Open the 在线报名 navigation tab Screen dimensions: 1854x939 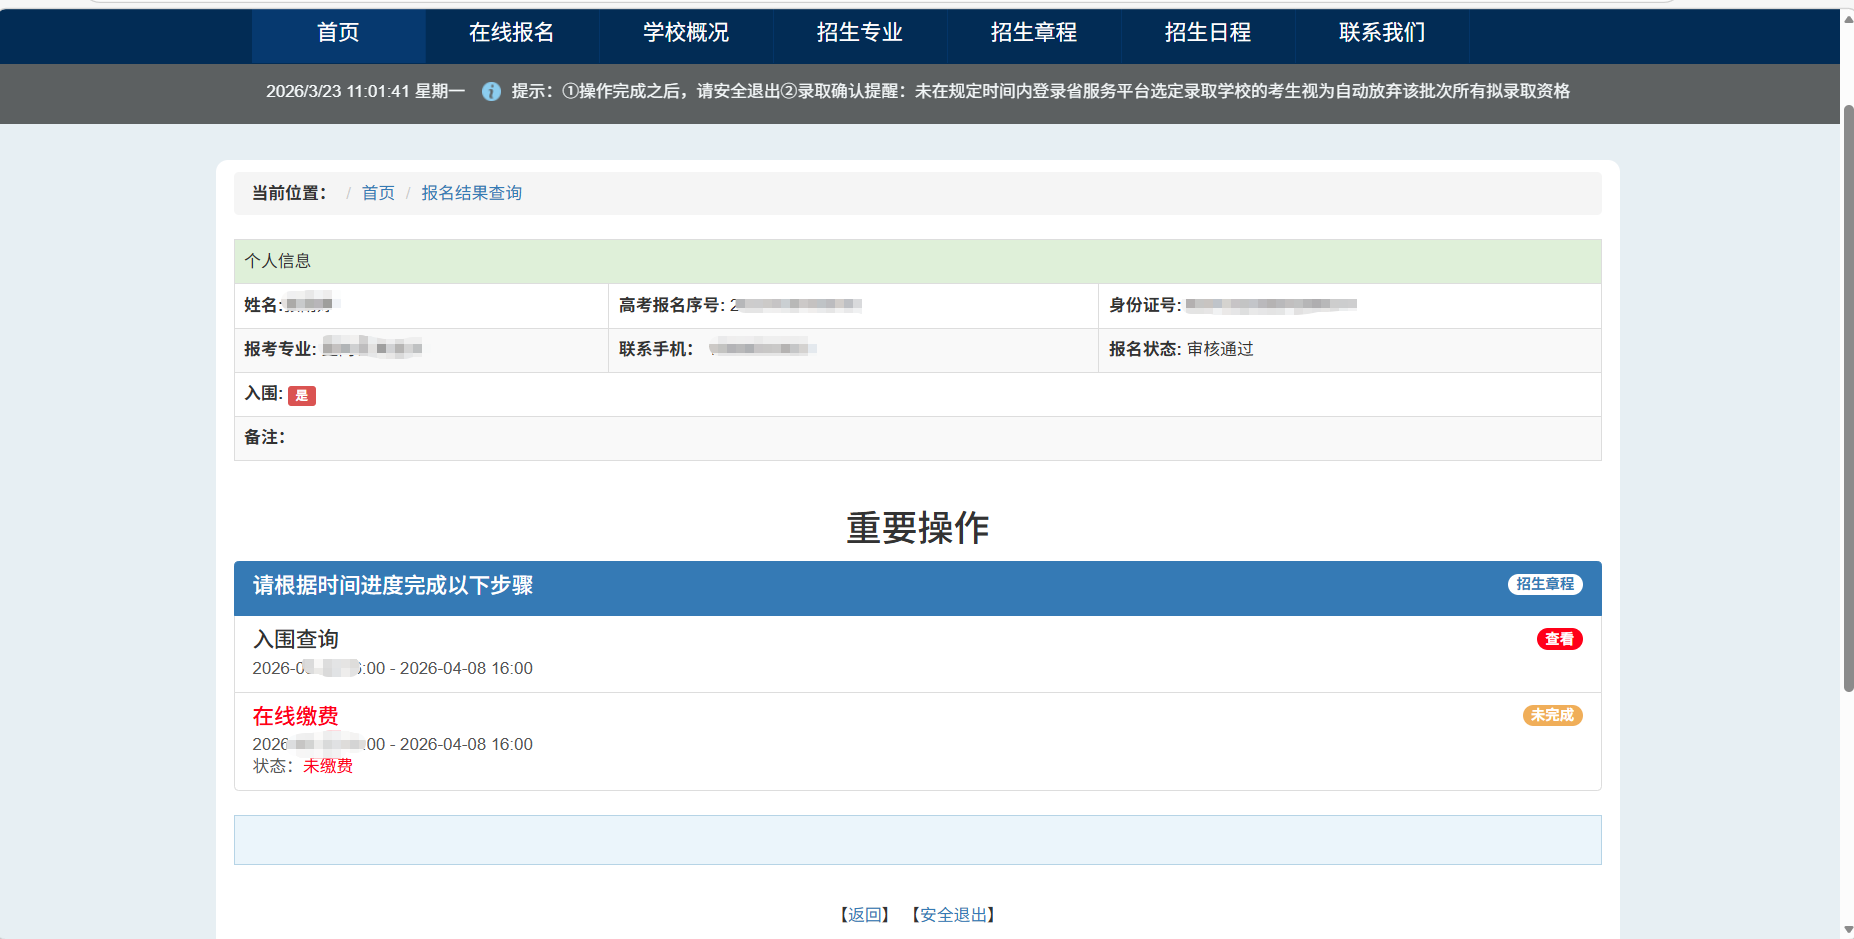512,33
